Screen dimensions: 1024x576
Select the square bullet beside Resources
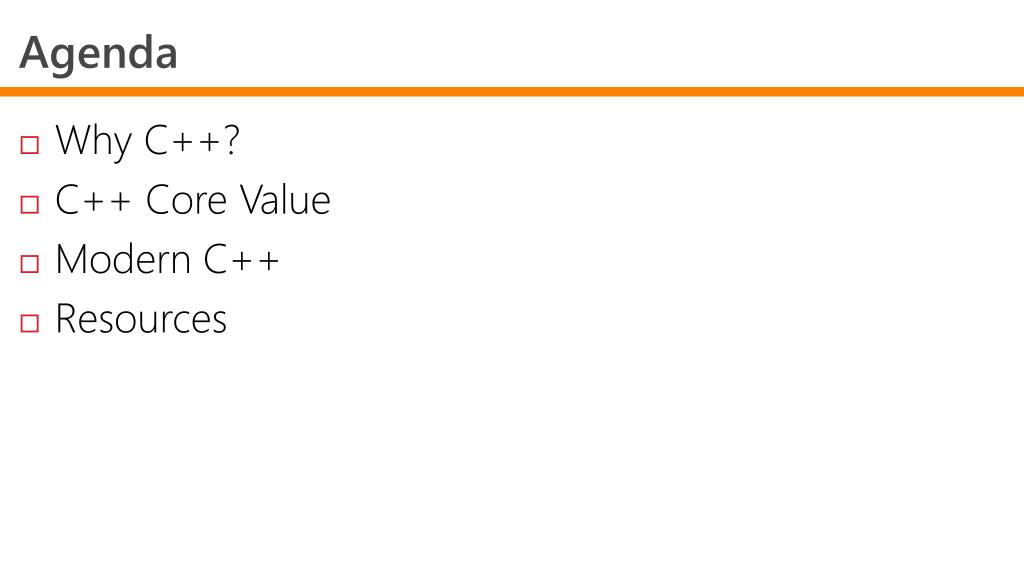pyautogui.click(x=29, y=323)
